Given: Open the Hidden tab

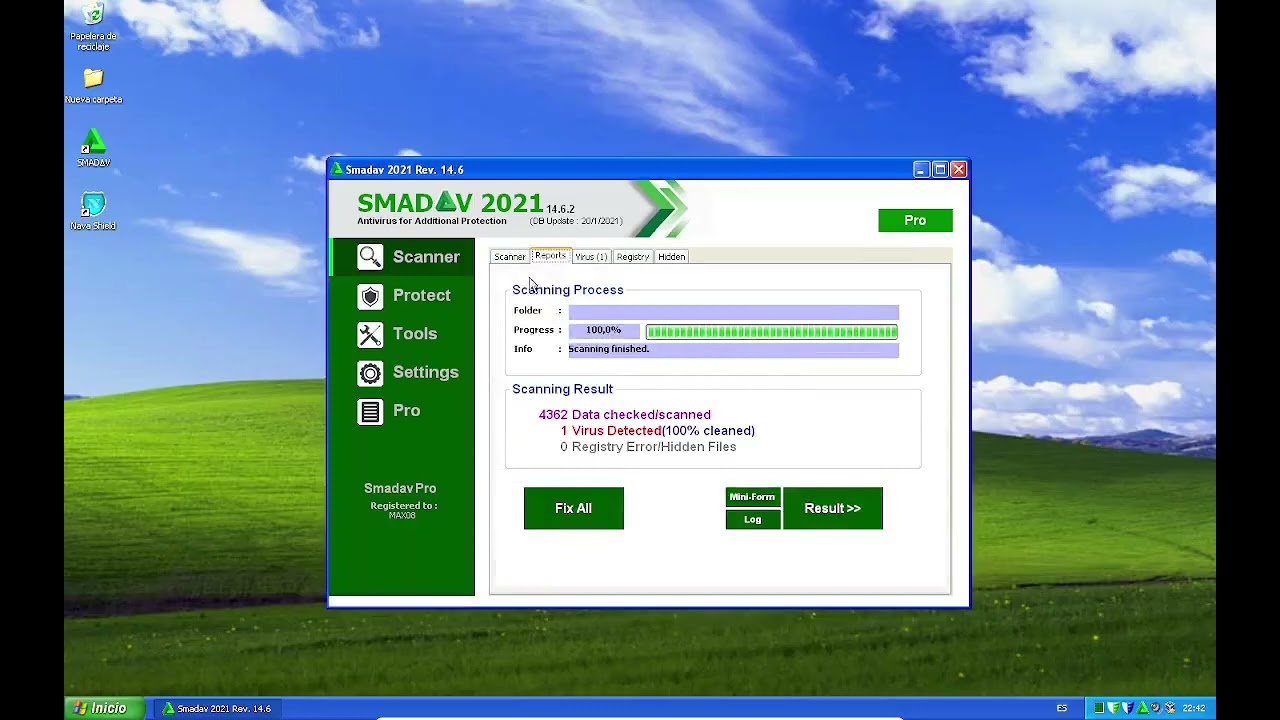Looking at the screenshot, I should [x=672, y=257].
